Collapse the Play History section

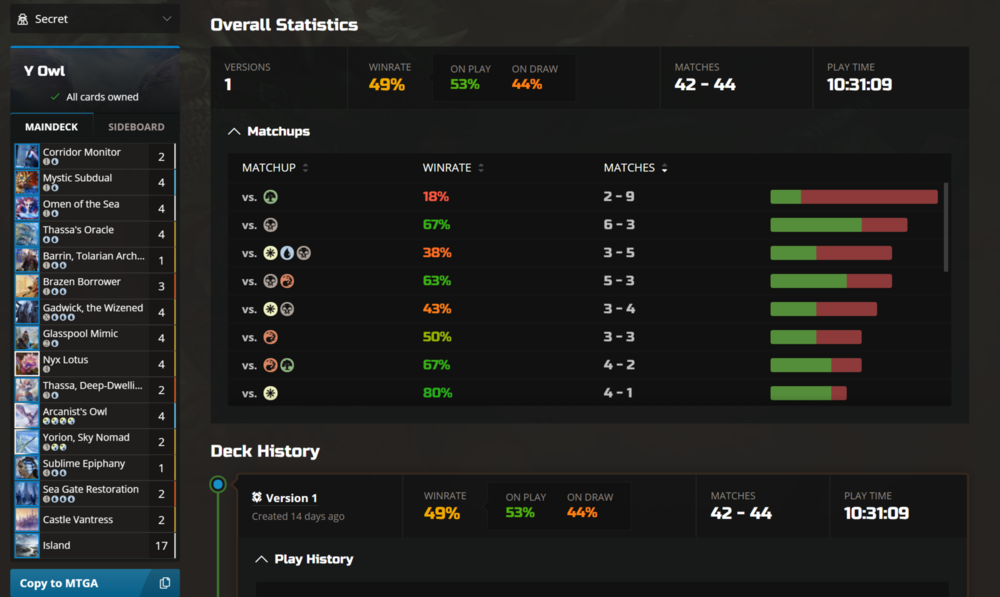coord(262,559)
